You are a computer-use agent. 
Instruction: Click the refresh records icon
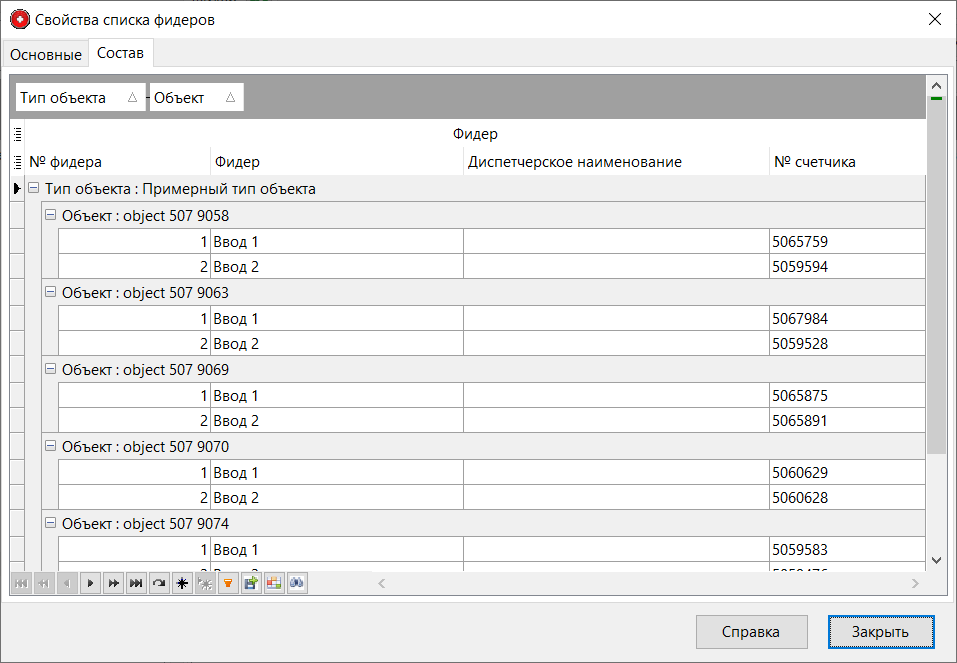tap(159, 583)
